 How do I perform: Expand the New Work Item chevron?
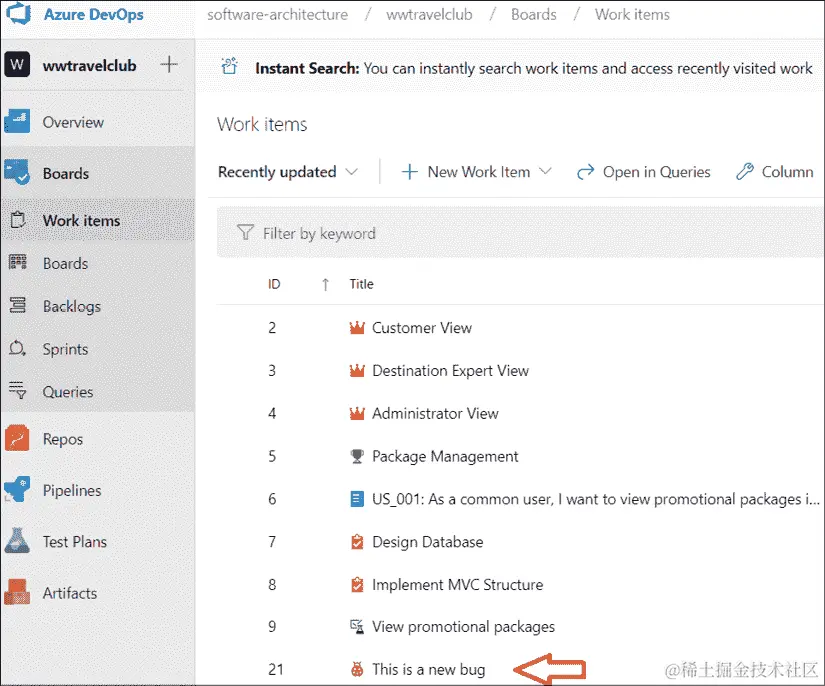click(x=546, y=172)
